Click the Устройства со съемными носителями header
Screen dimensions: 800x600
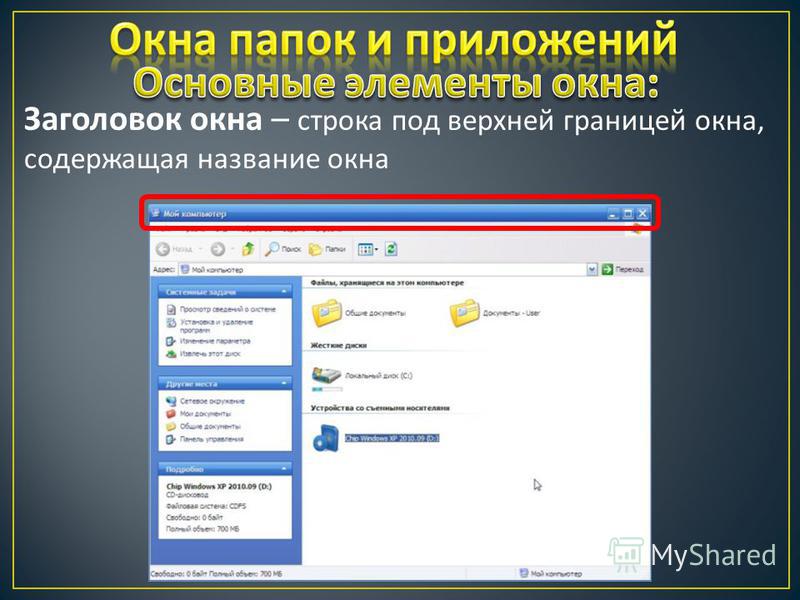pyautogui.click(x=380, y=408)
